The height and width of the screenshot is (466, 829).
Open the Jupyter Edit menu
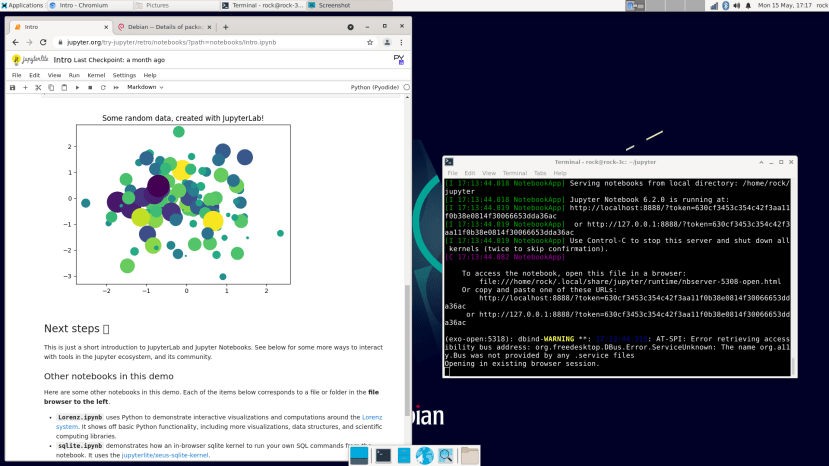point(34,75)
